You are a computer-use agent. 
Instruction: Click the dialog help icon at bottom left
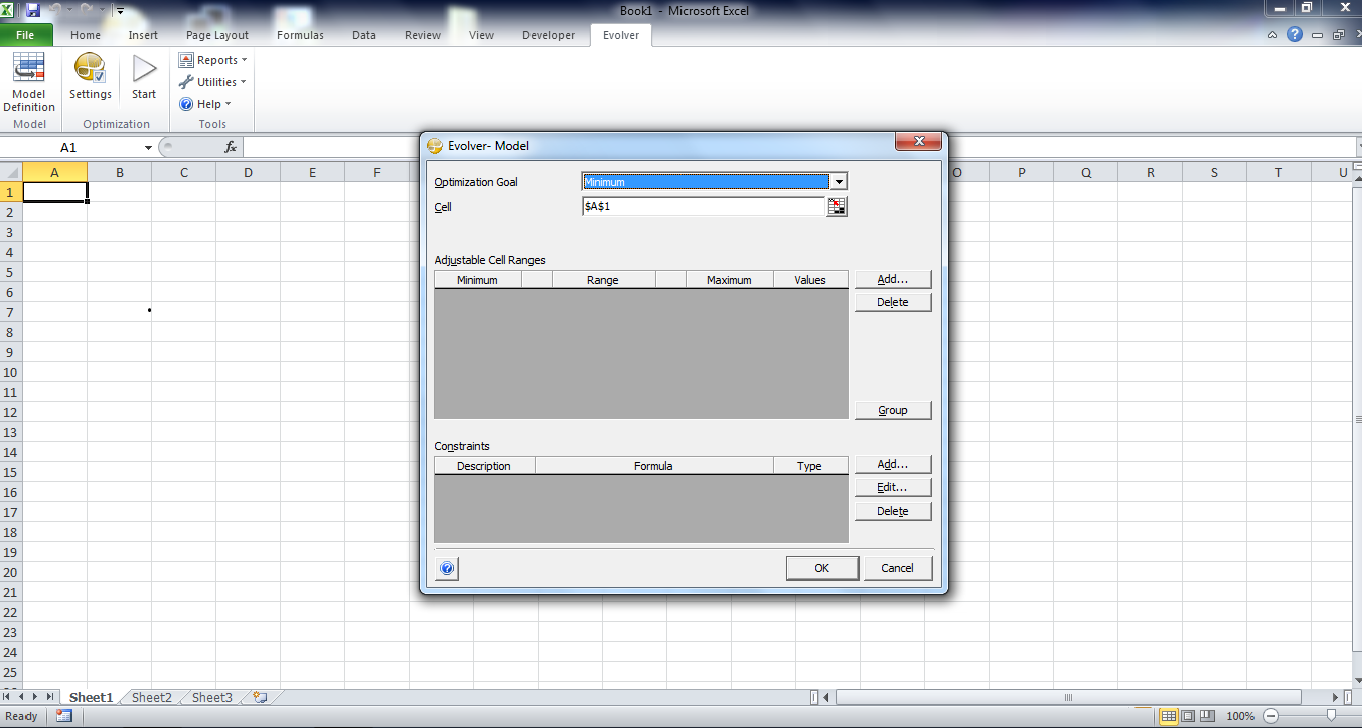point(447,568)
